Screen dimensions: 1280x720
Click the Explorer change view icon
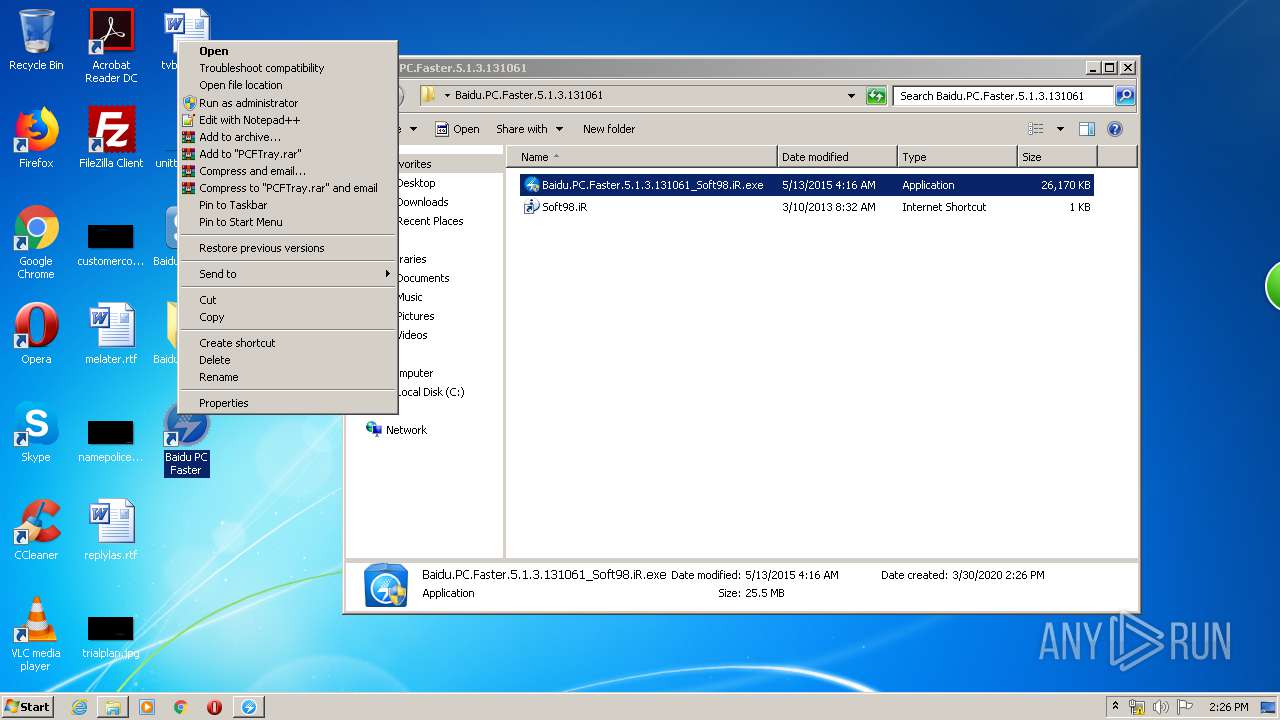click(x=1036, y=129)
